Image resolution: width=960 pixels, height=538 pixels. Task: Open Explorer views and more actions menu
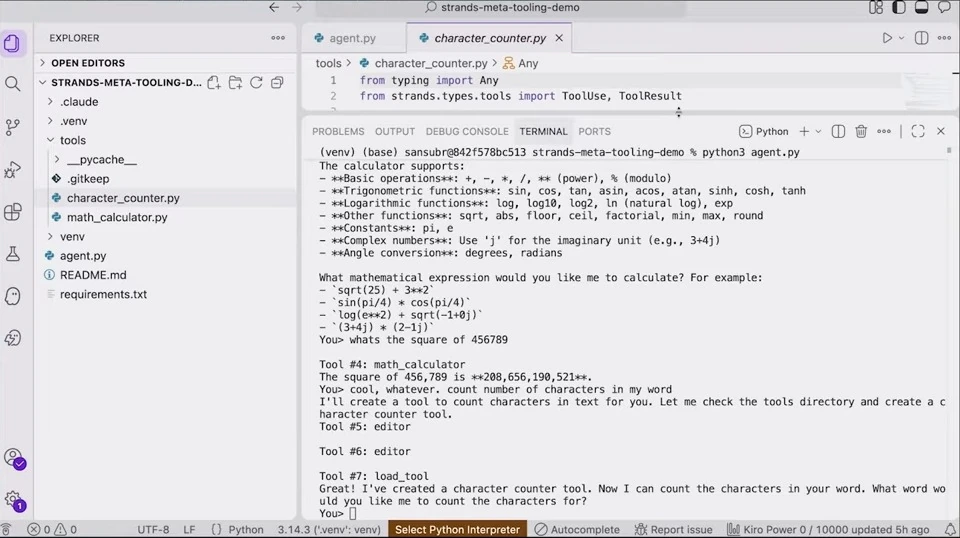pos(278,38)
